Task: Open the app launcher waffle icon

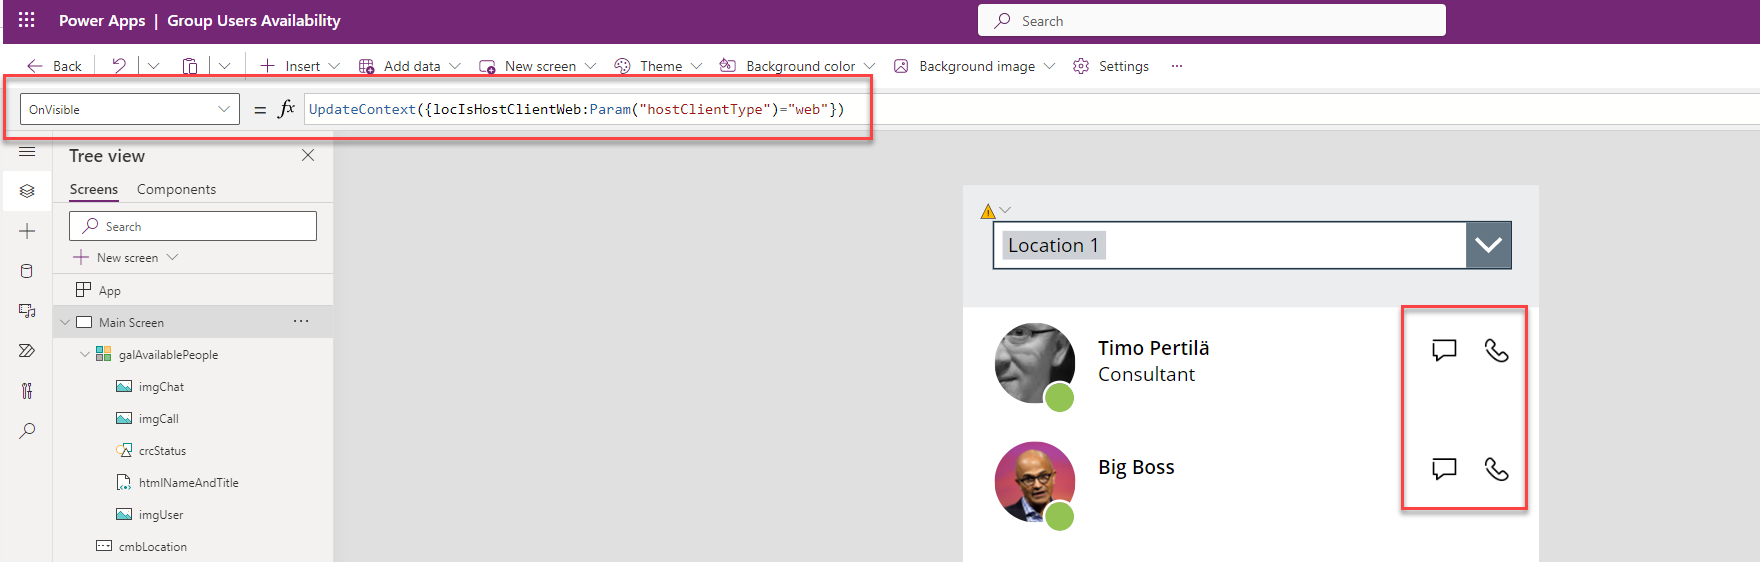Action: pyautogui.click(x=27, y=20)
